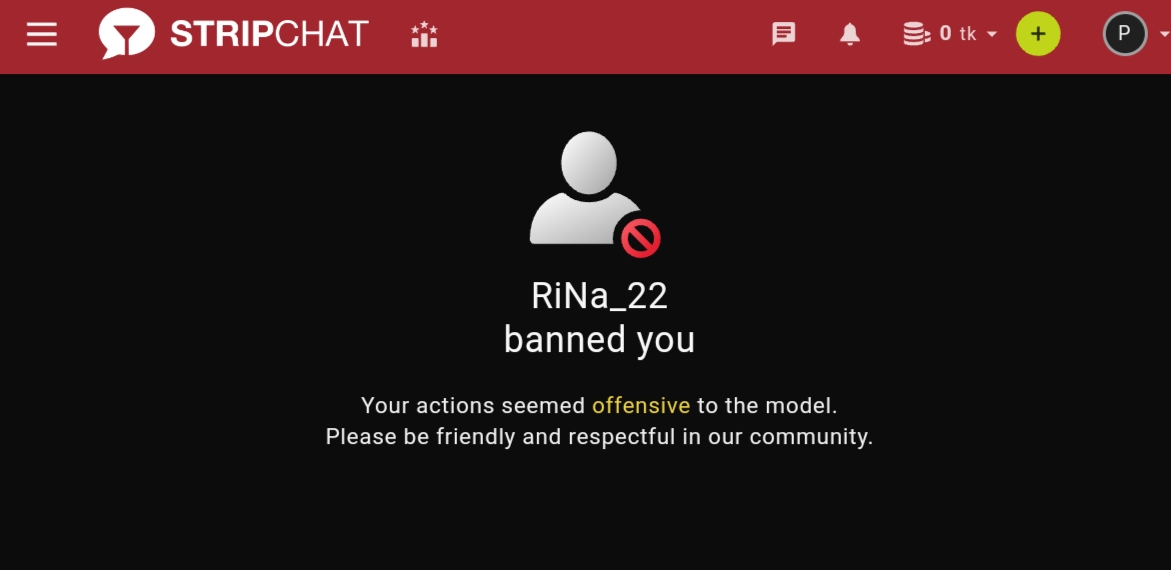Open the top models leaderboard icon
This screenshot has width=1171, height=570.
(424, 34)
